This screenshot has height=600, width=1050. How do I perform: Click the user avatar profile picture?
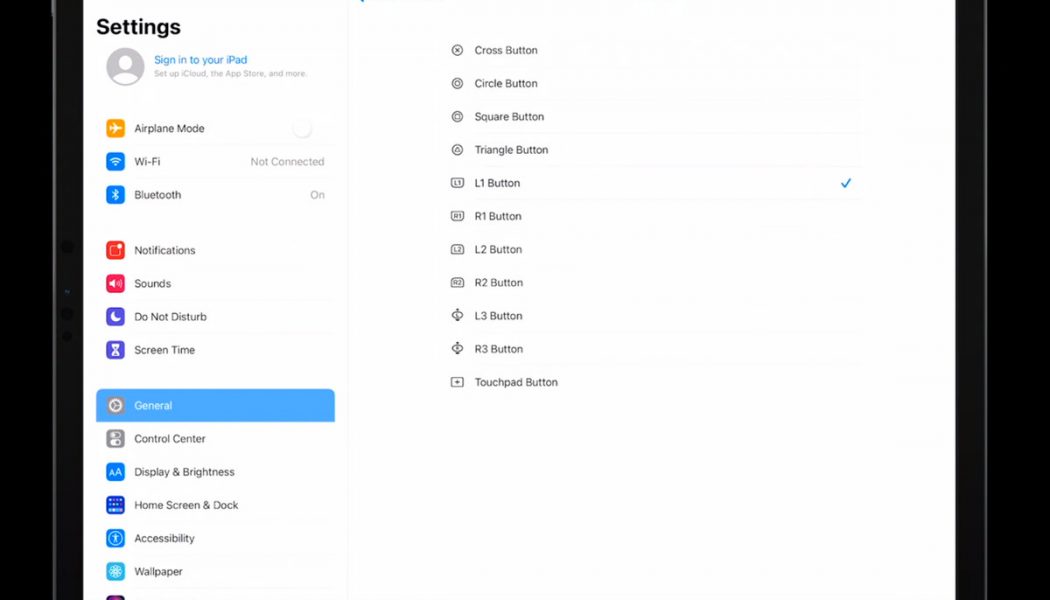(124, 67)
